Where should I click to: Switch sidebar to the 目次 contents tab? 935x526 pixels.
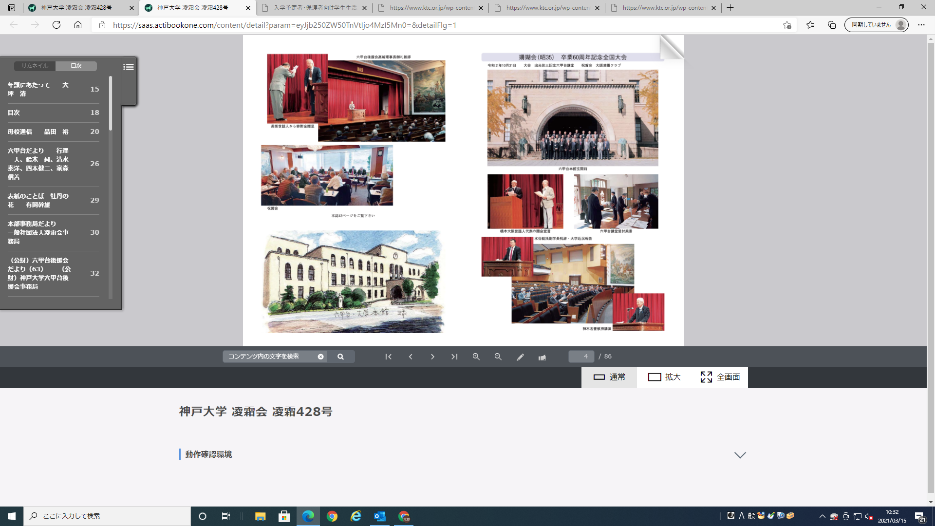click(x=76, y=66)
